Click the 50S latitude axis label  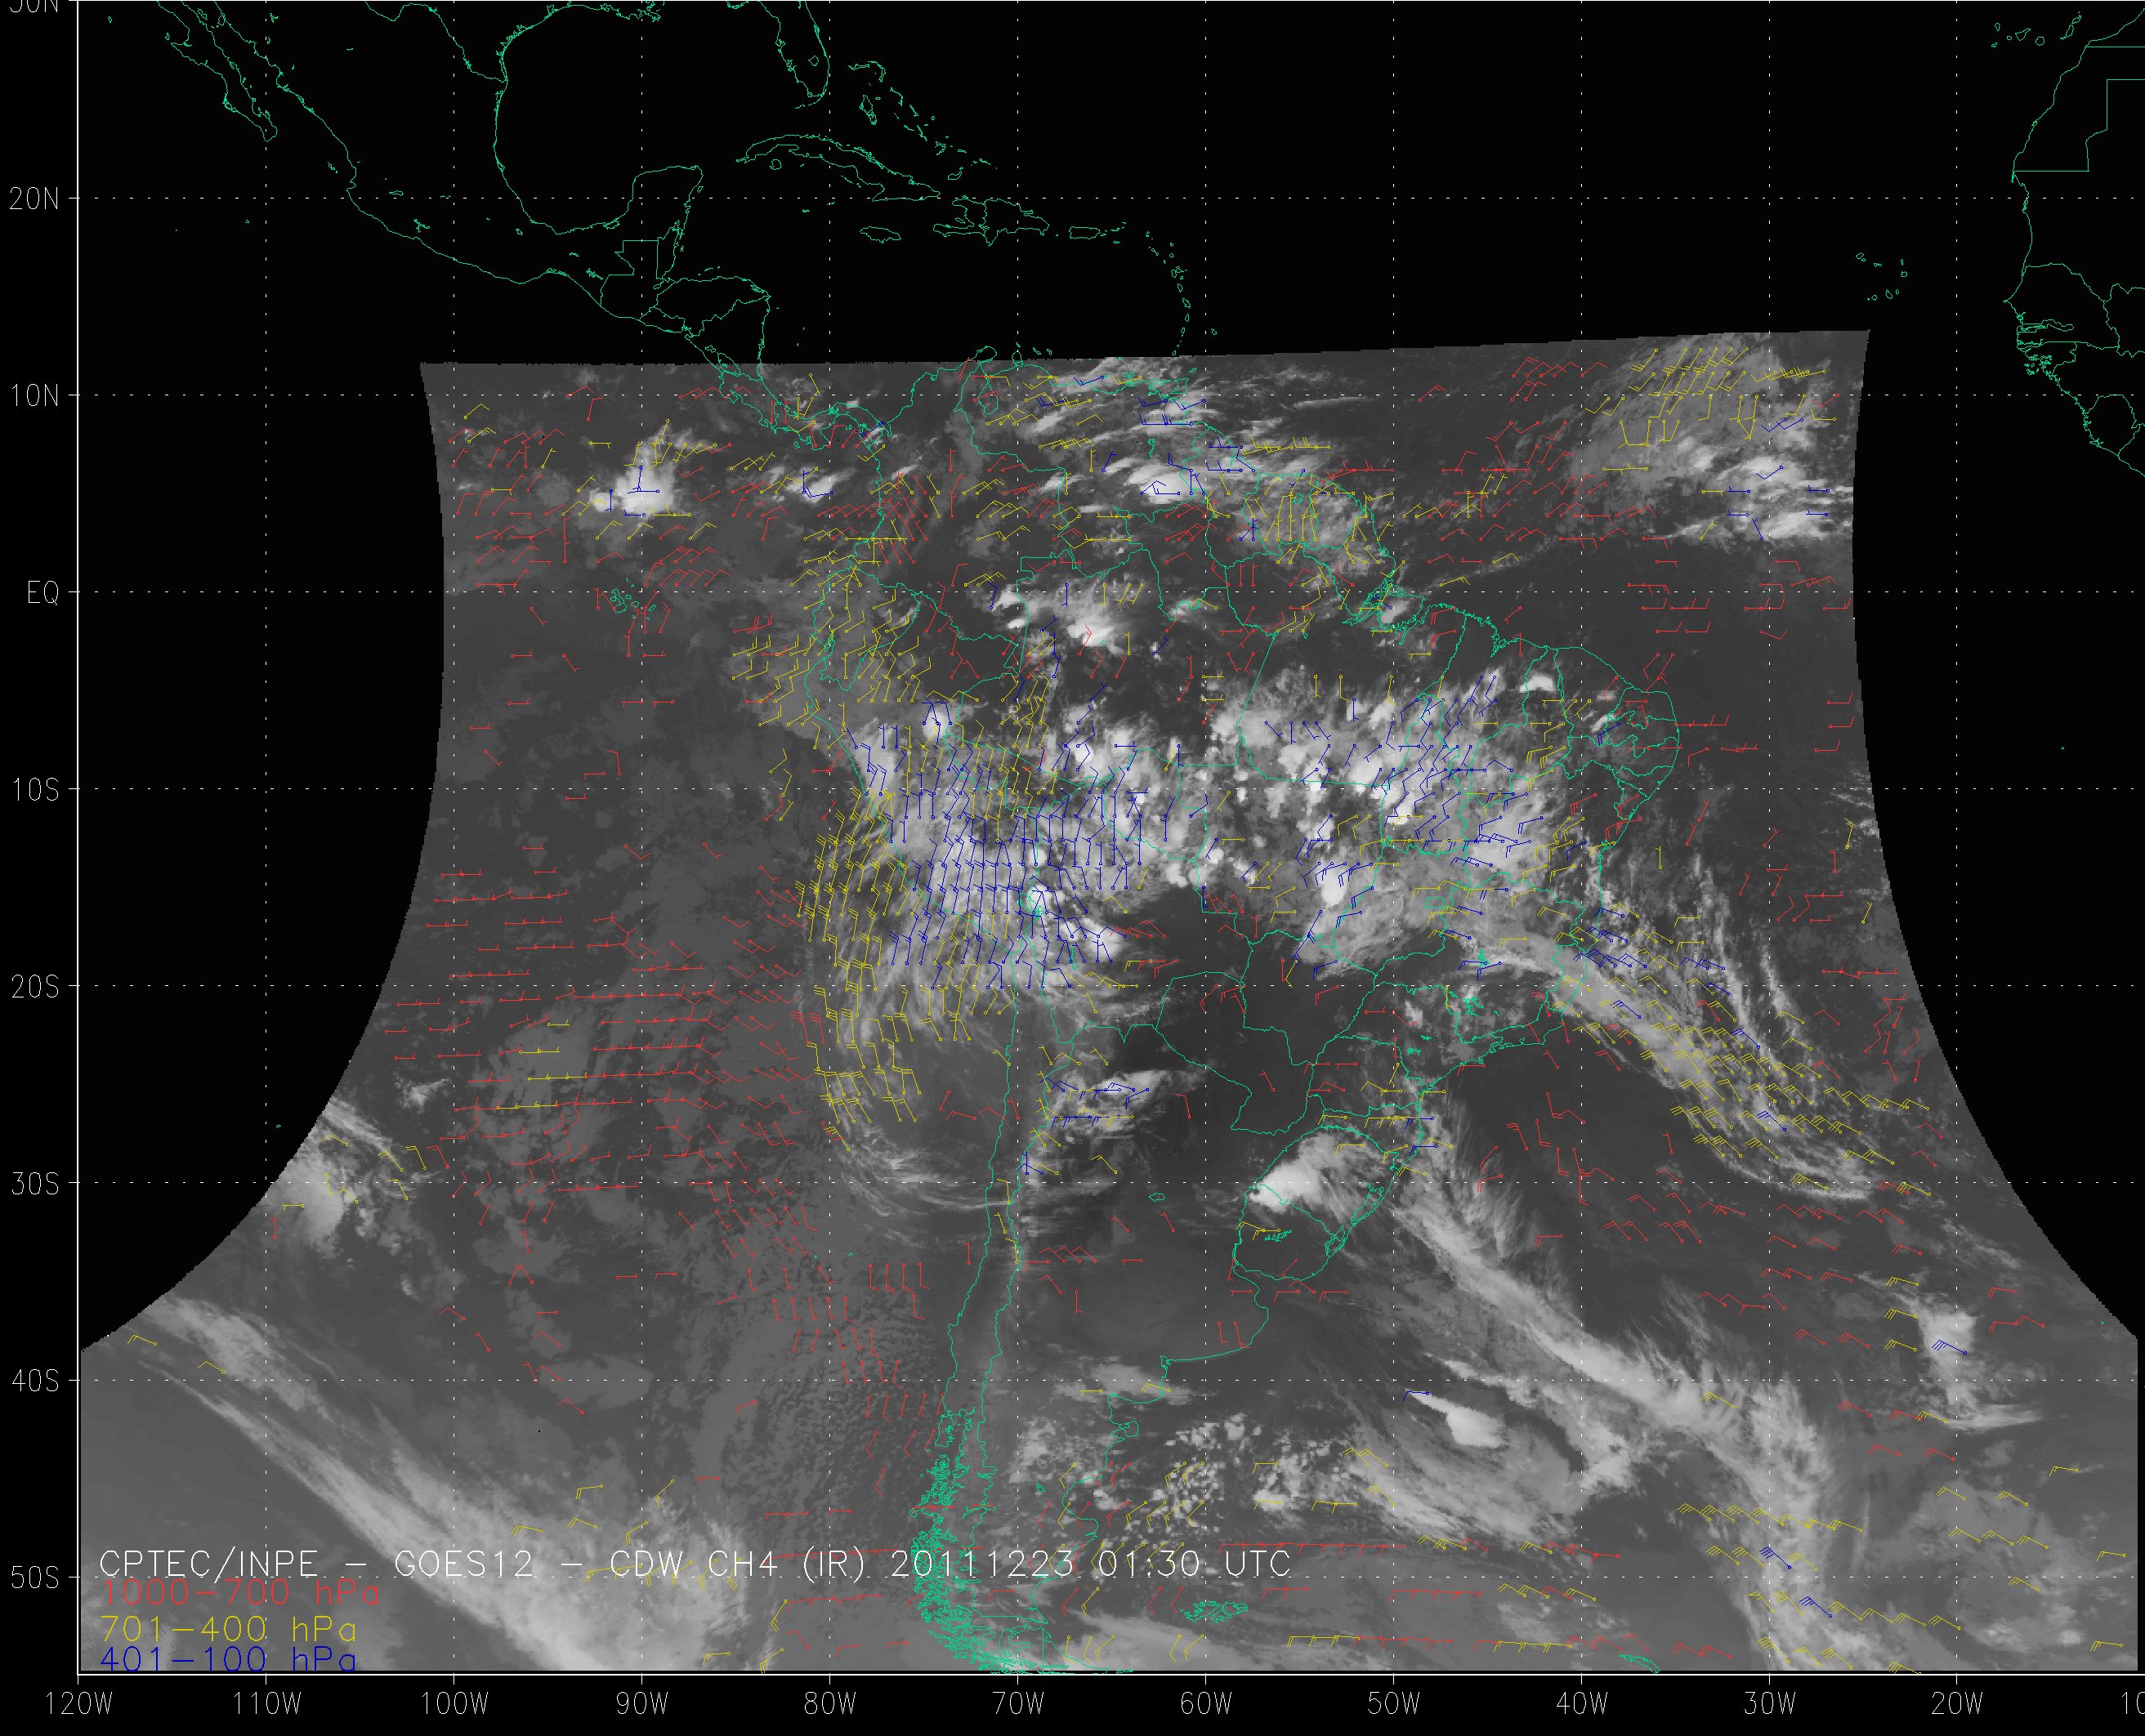point(34,1578)
